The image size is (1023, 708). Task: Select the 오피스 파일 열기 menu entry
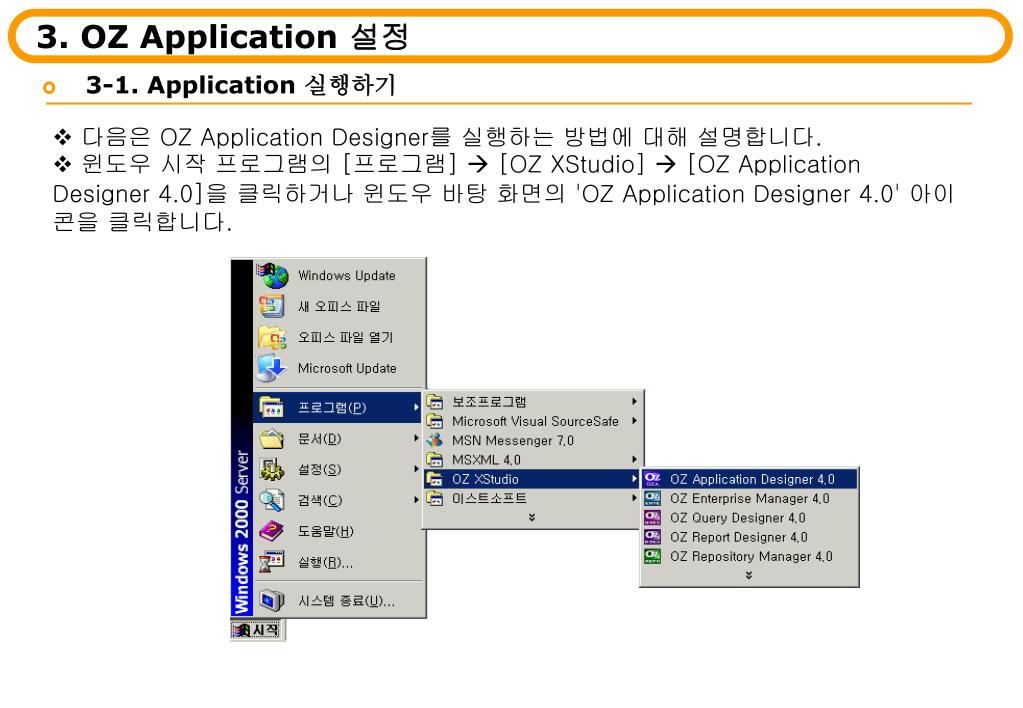tap(339, 337)
